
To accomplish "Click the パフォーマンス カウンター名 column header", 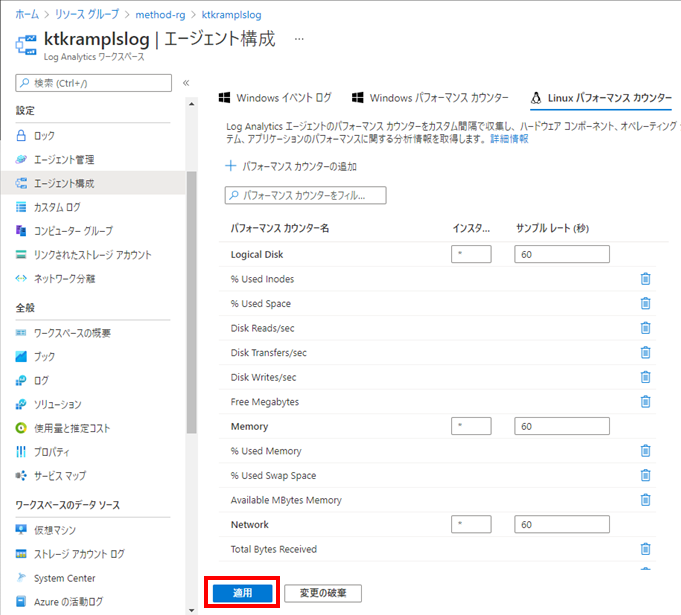I will coord(280,228).
